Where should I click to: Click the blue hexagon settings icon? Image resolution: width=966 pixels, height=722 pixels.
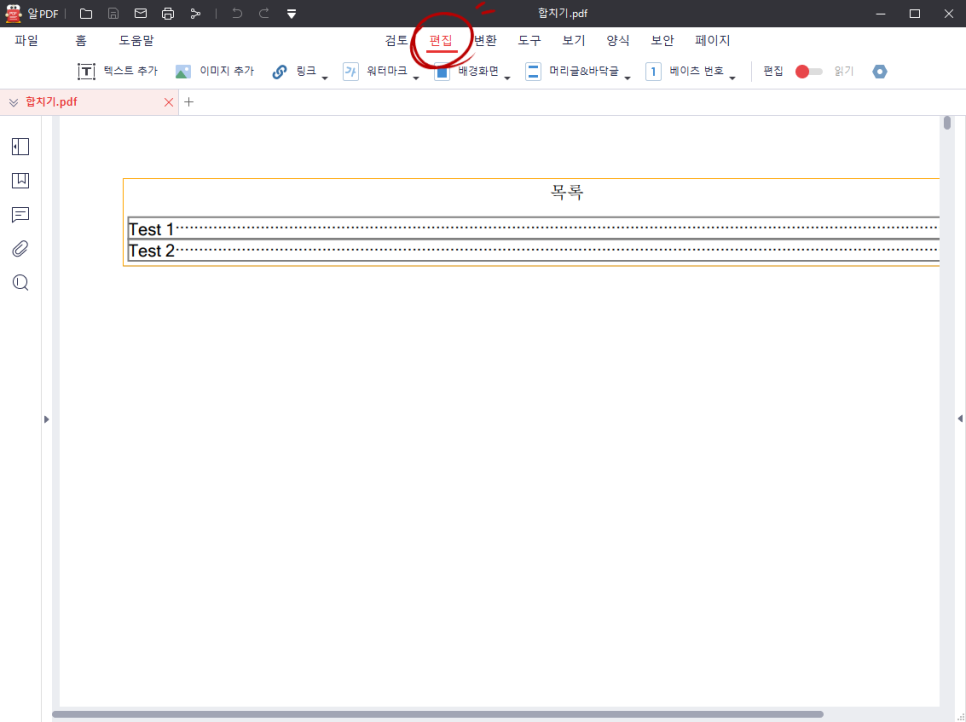pyautogui.click(x=880, y=71)
